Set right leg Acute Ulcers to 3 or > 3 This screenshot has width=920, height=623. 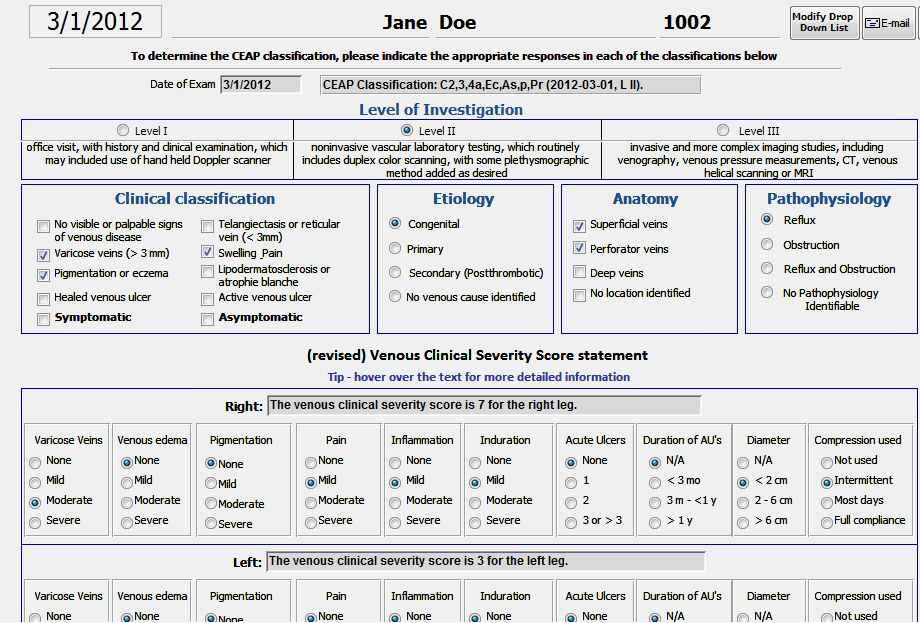[571, 523]
